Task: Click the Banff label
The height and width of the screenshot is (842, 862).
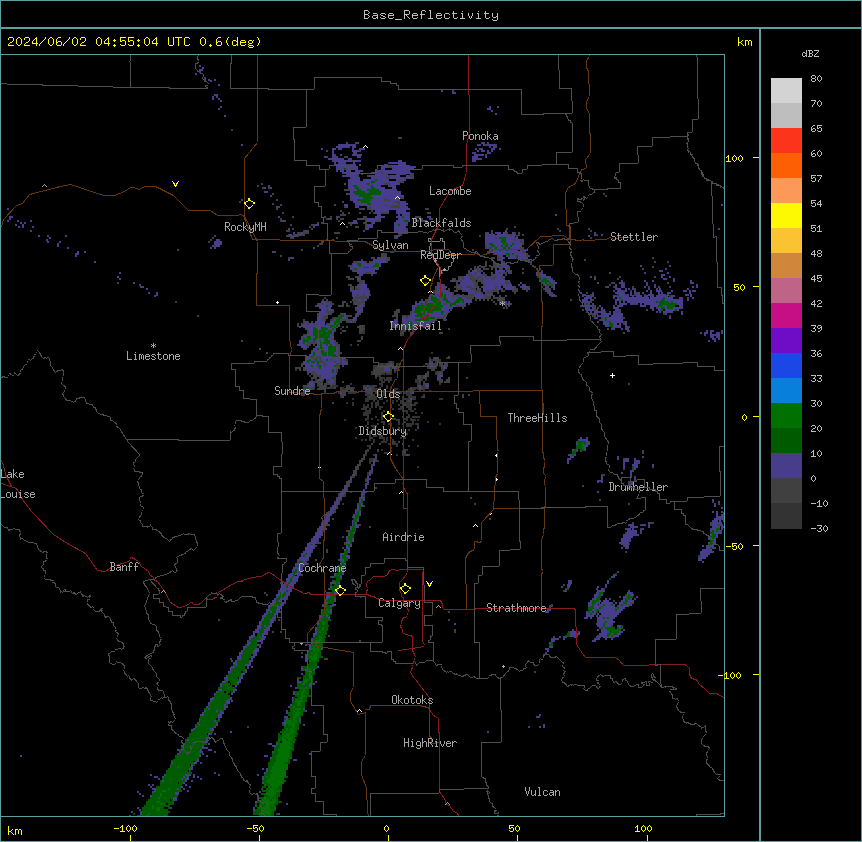Action: pos(124,567)
